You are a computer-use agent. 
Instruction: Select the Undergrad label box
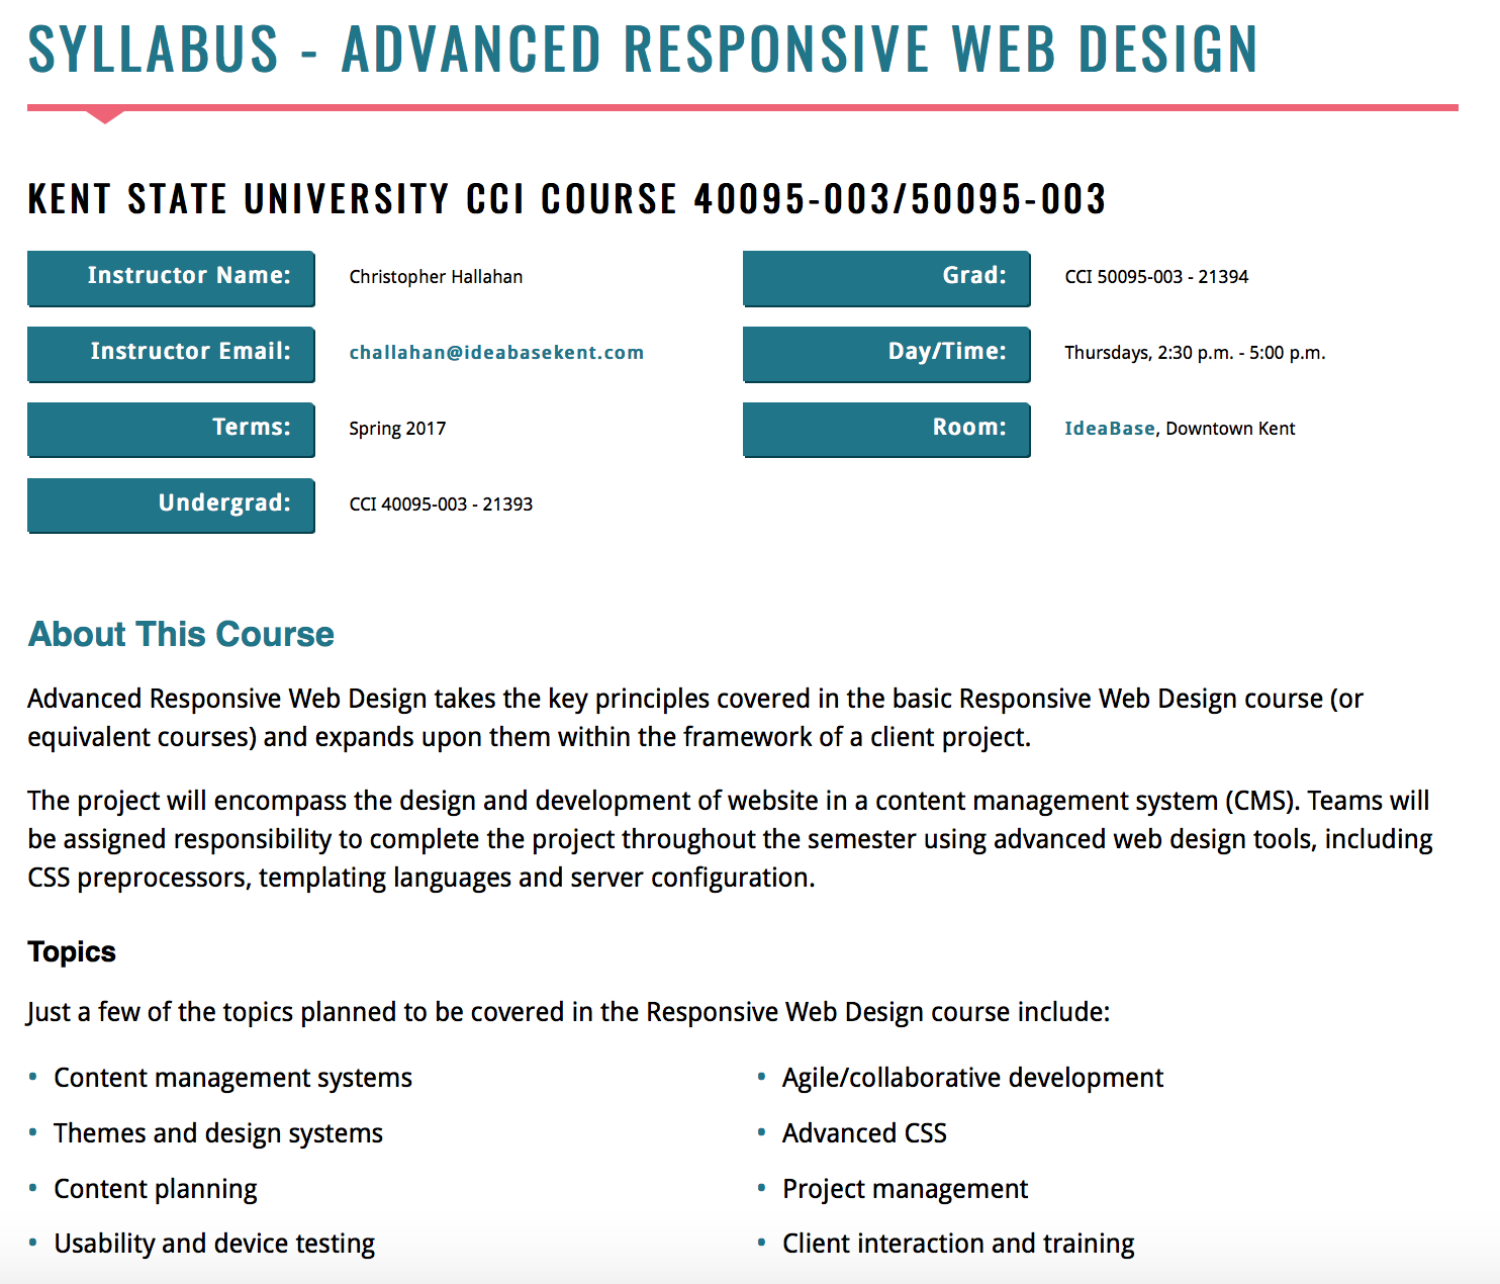tap(170, 504)
